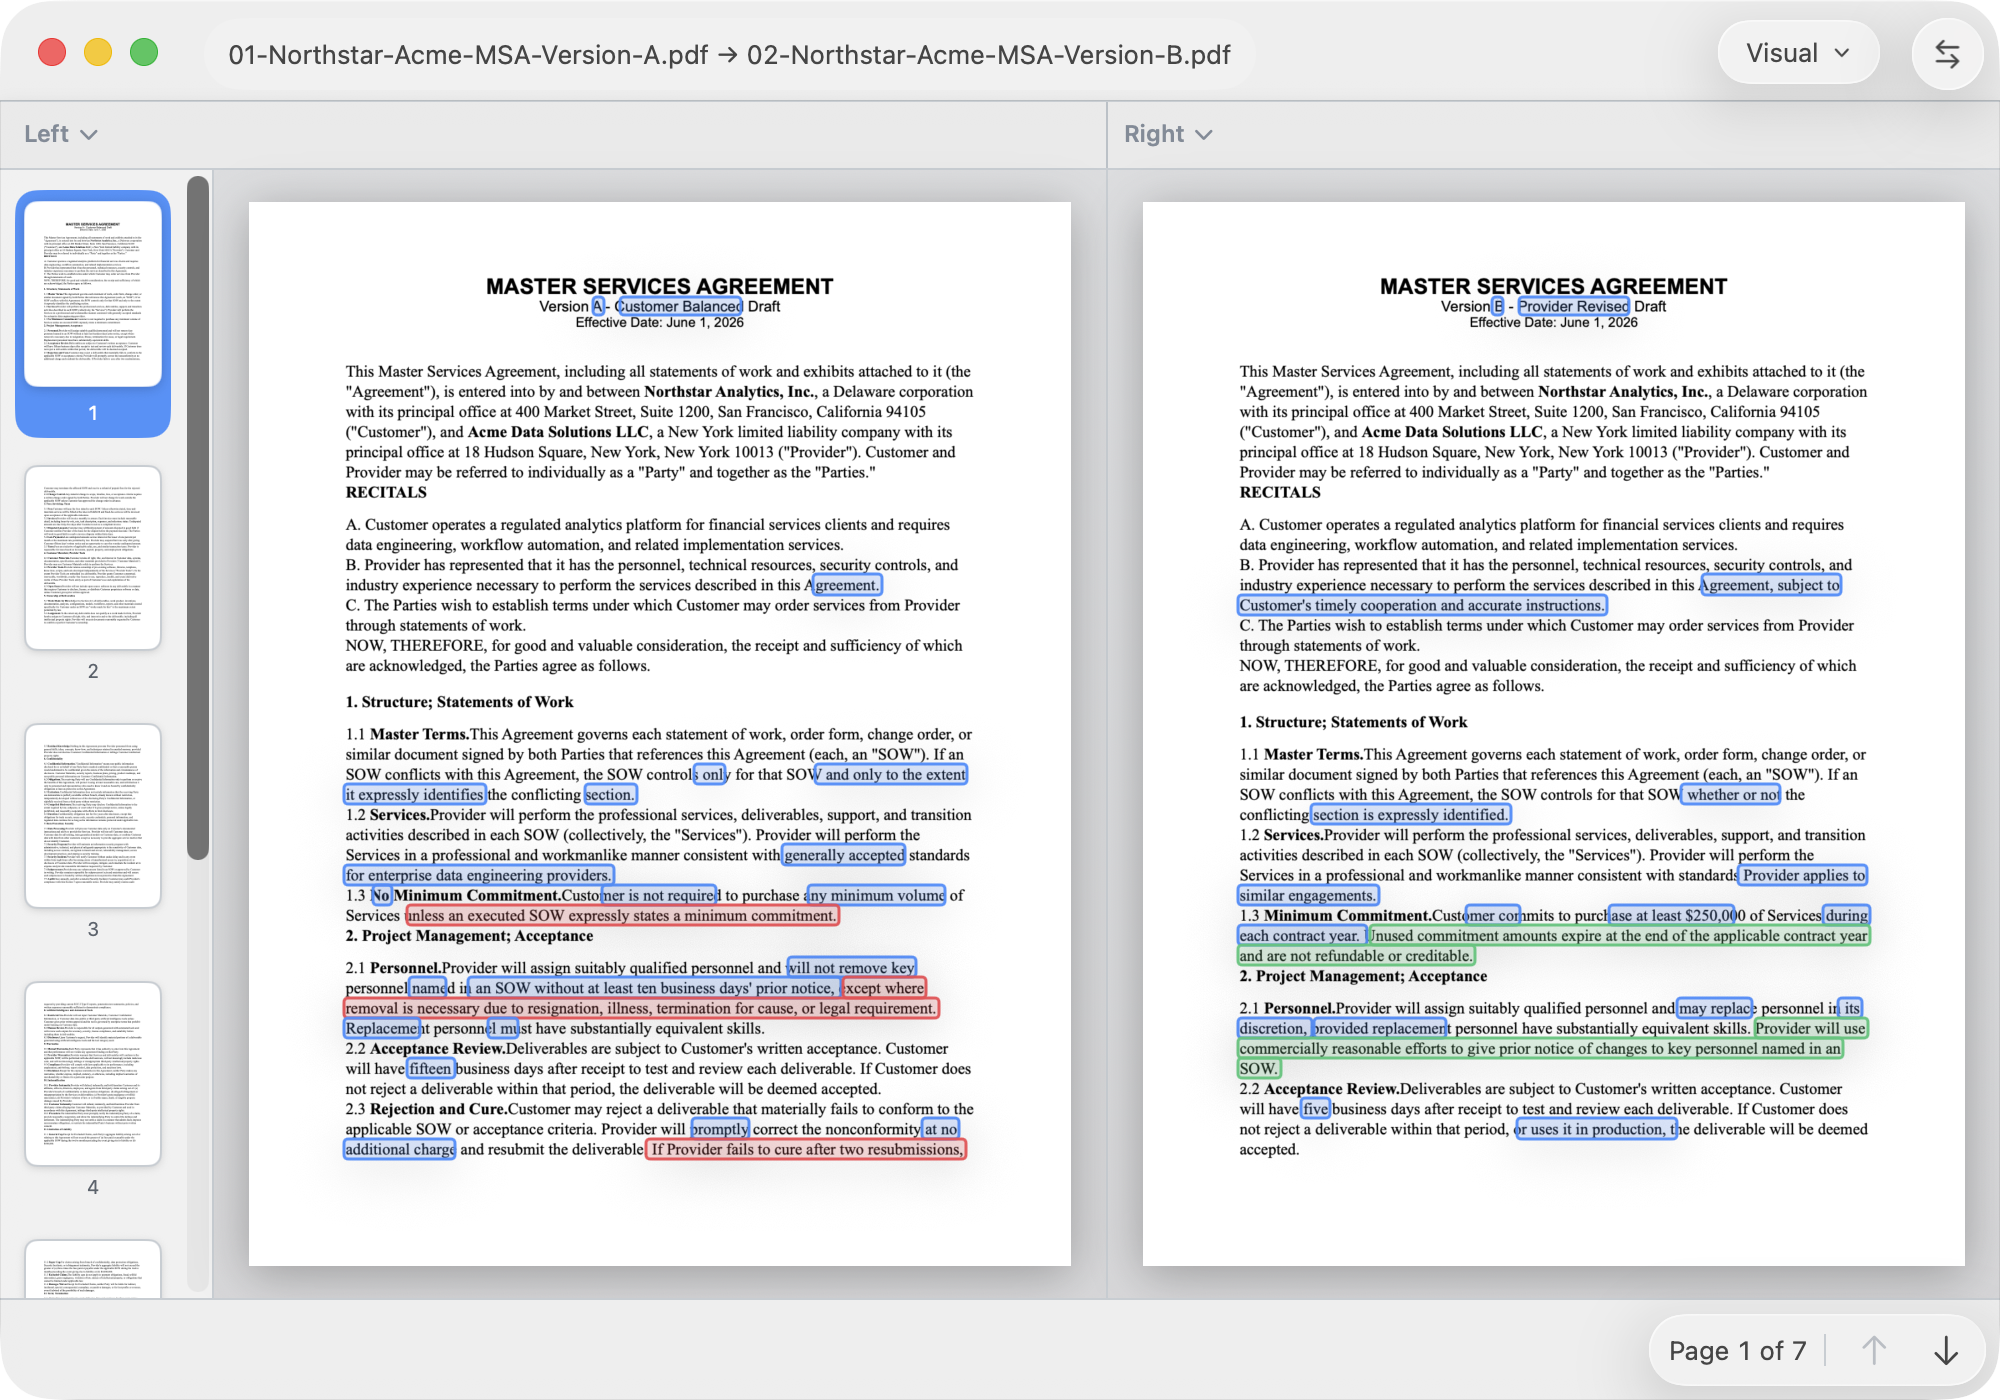Image resolution: width=2000 pixels, height=1400 pixels.
Task: Open the Visual comparison mode dropdown
Action: pos(1797,53)
